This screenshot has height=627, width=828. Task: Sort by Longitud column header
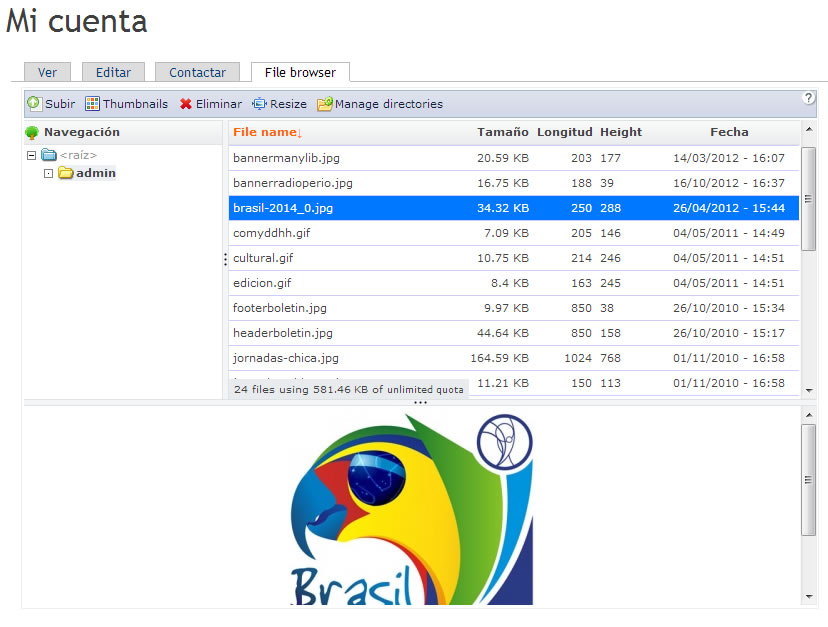click(564, 132)
